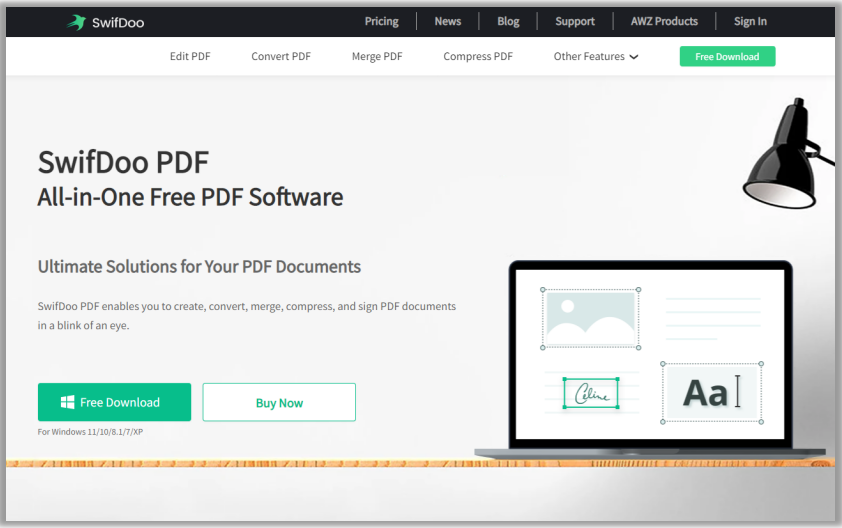The width and height of the screenshot is (842, 528).
Task: Click the 'Aa' text edit icon on laptop
Action: click(712, 393)
